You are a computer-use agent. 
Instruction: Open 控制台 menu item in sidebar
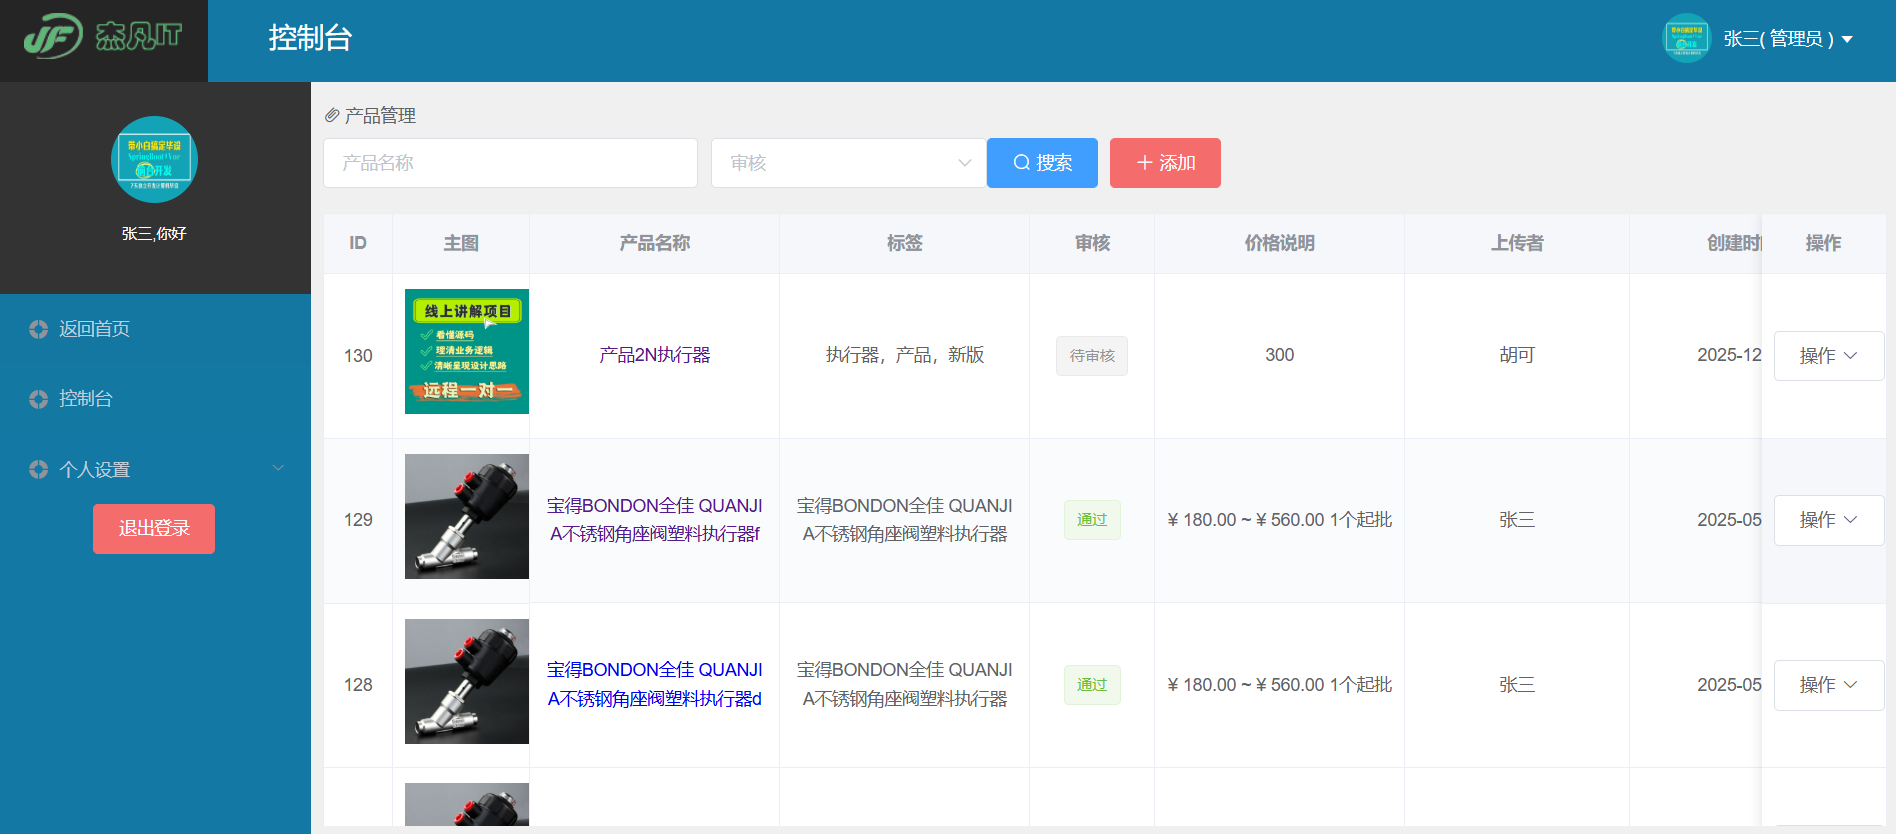(155, 399)
